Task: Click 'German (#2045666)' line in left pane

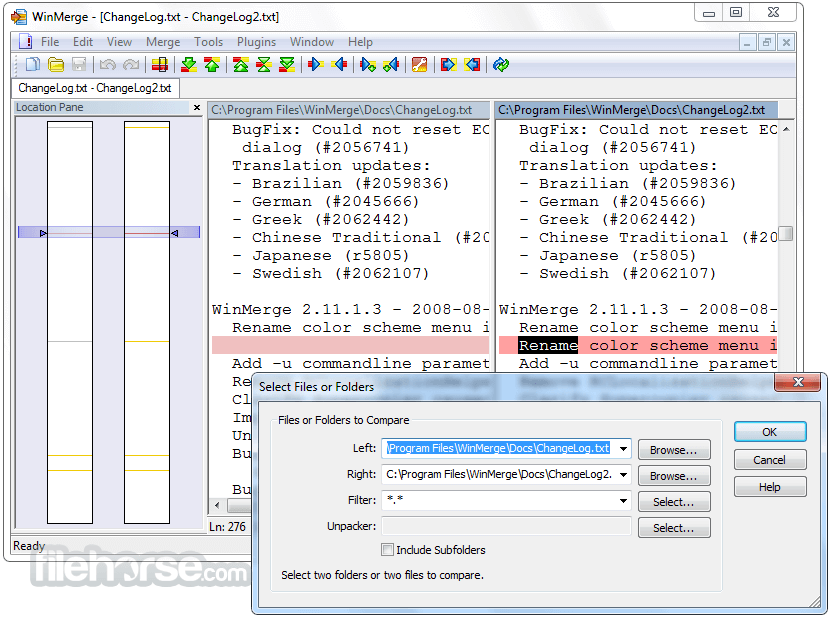Action: [326, 202]
